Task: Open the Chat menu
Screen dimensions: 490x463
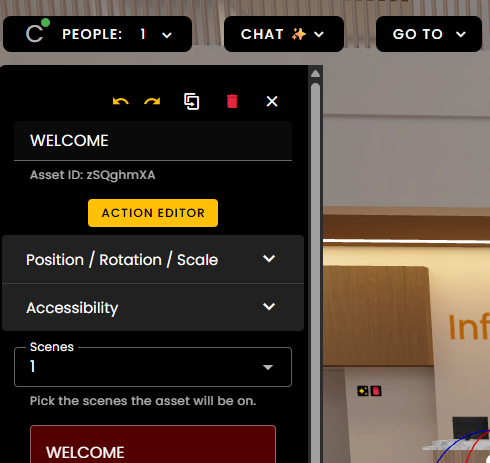Action: [284, 34]
